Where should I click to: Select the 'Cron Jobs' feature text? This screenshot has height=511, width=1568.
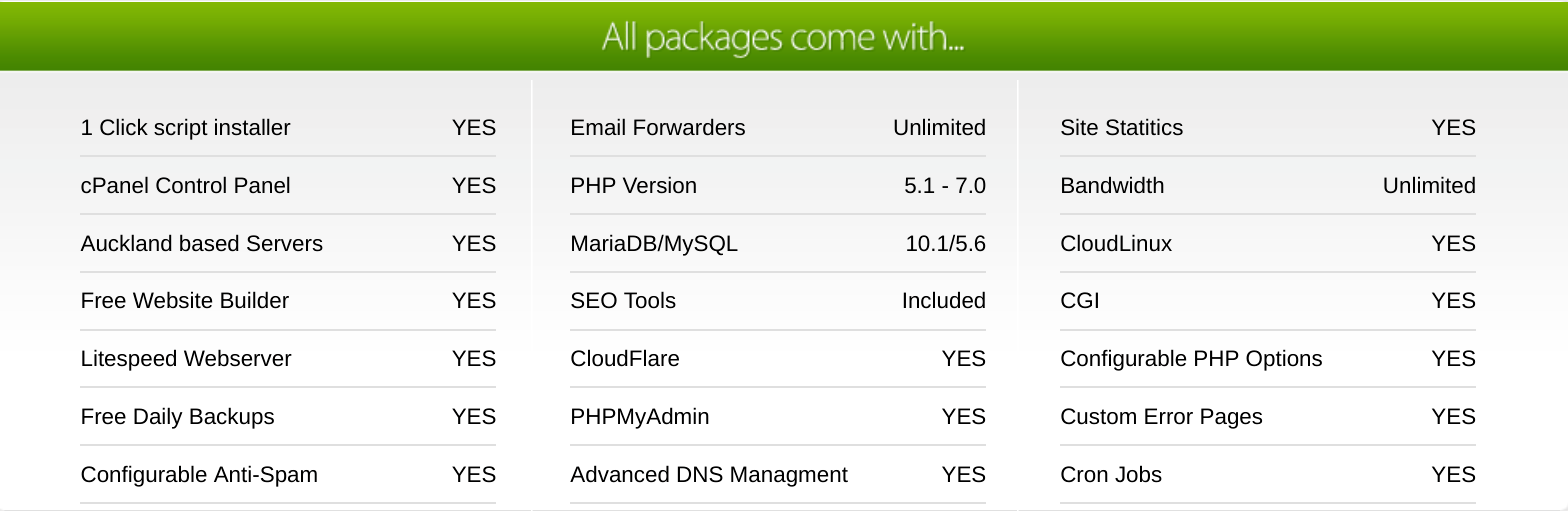(1111, 475)
